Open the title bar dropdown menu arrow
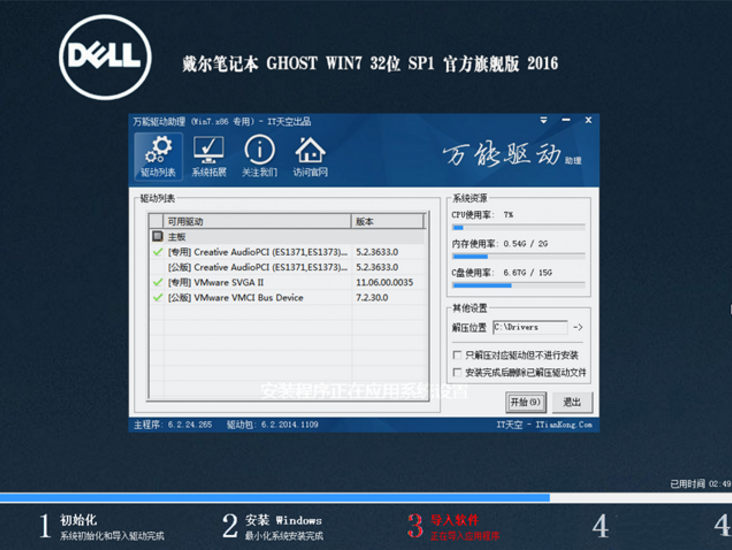The image size is (732, 550). (x=544, y=120)
